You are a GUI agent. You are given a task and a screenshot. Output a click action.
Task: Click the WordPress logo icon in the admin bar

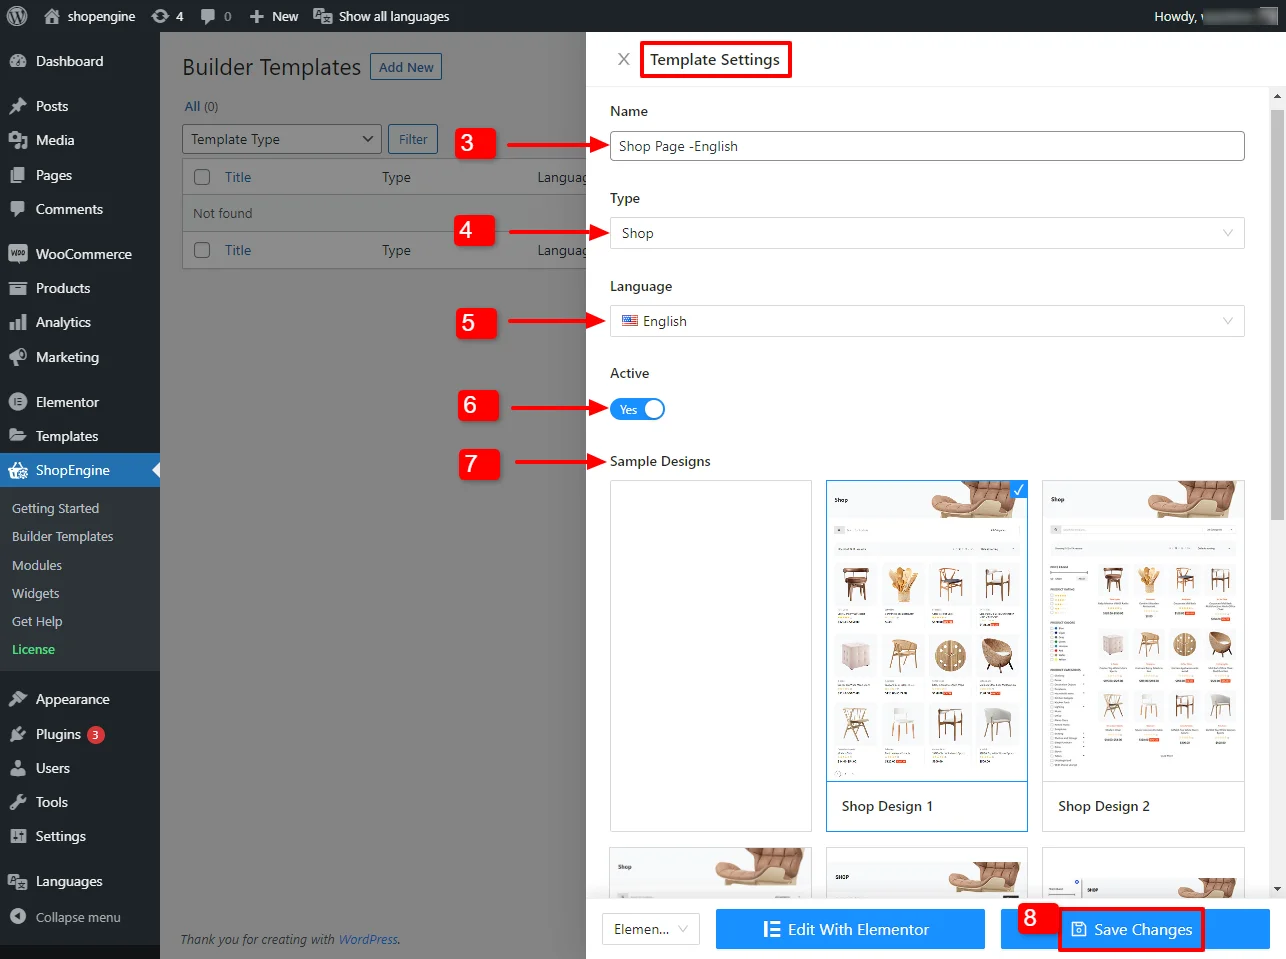(x=17, y=16)
